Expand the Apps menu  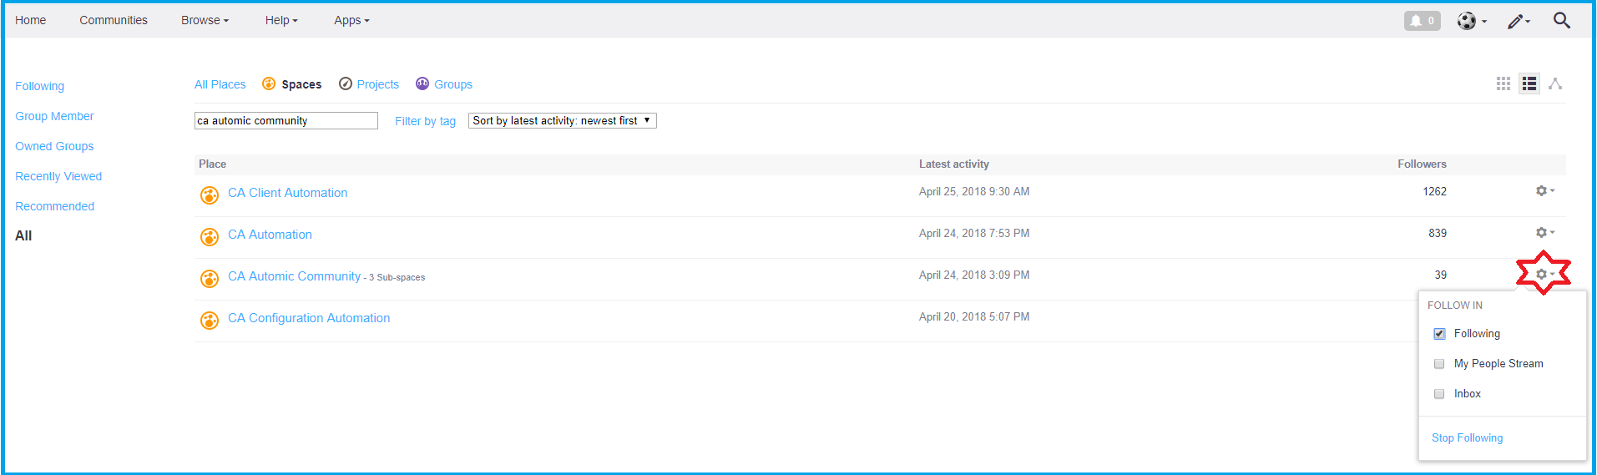[352, 20]
